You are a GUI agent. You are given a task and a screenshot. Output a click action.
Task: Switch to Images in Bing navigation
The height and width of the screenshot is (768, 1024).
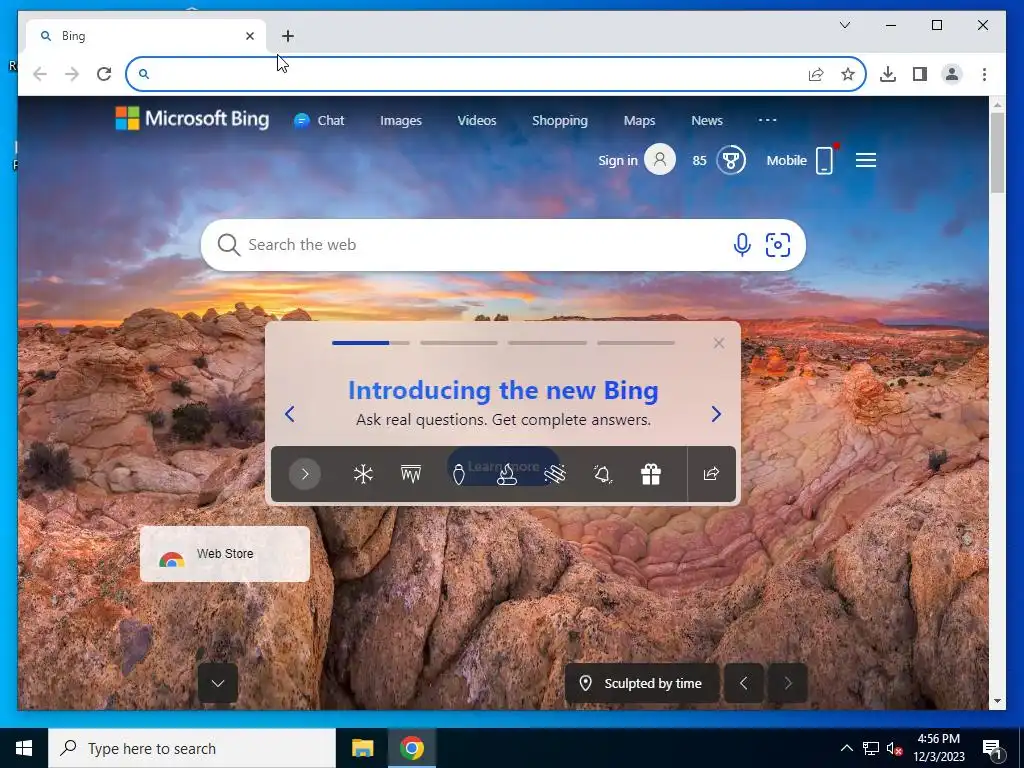coord(401,120)
